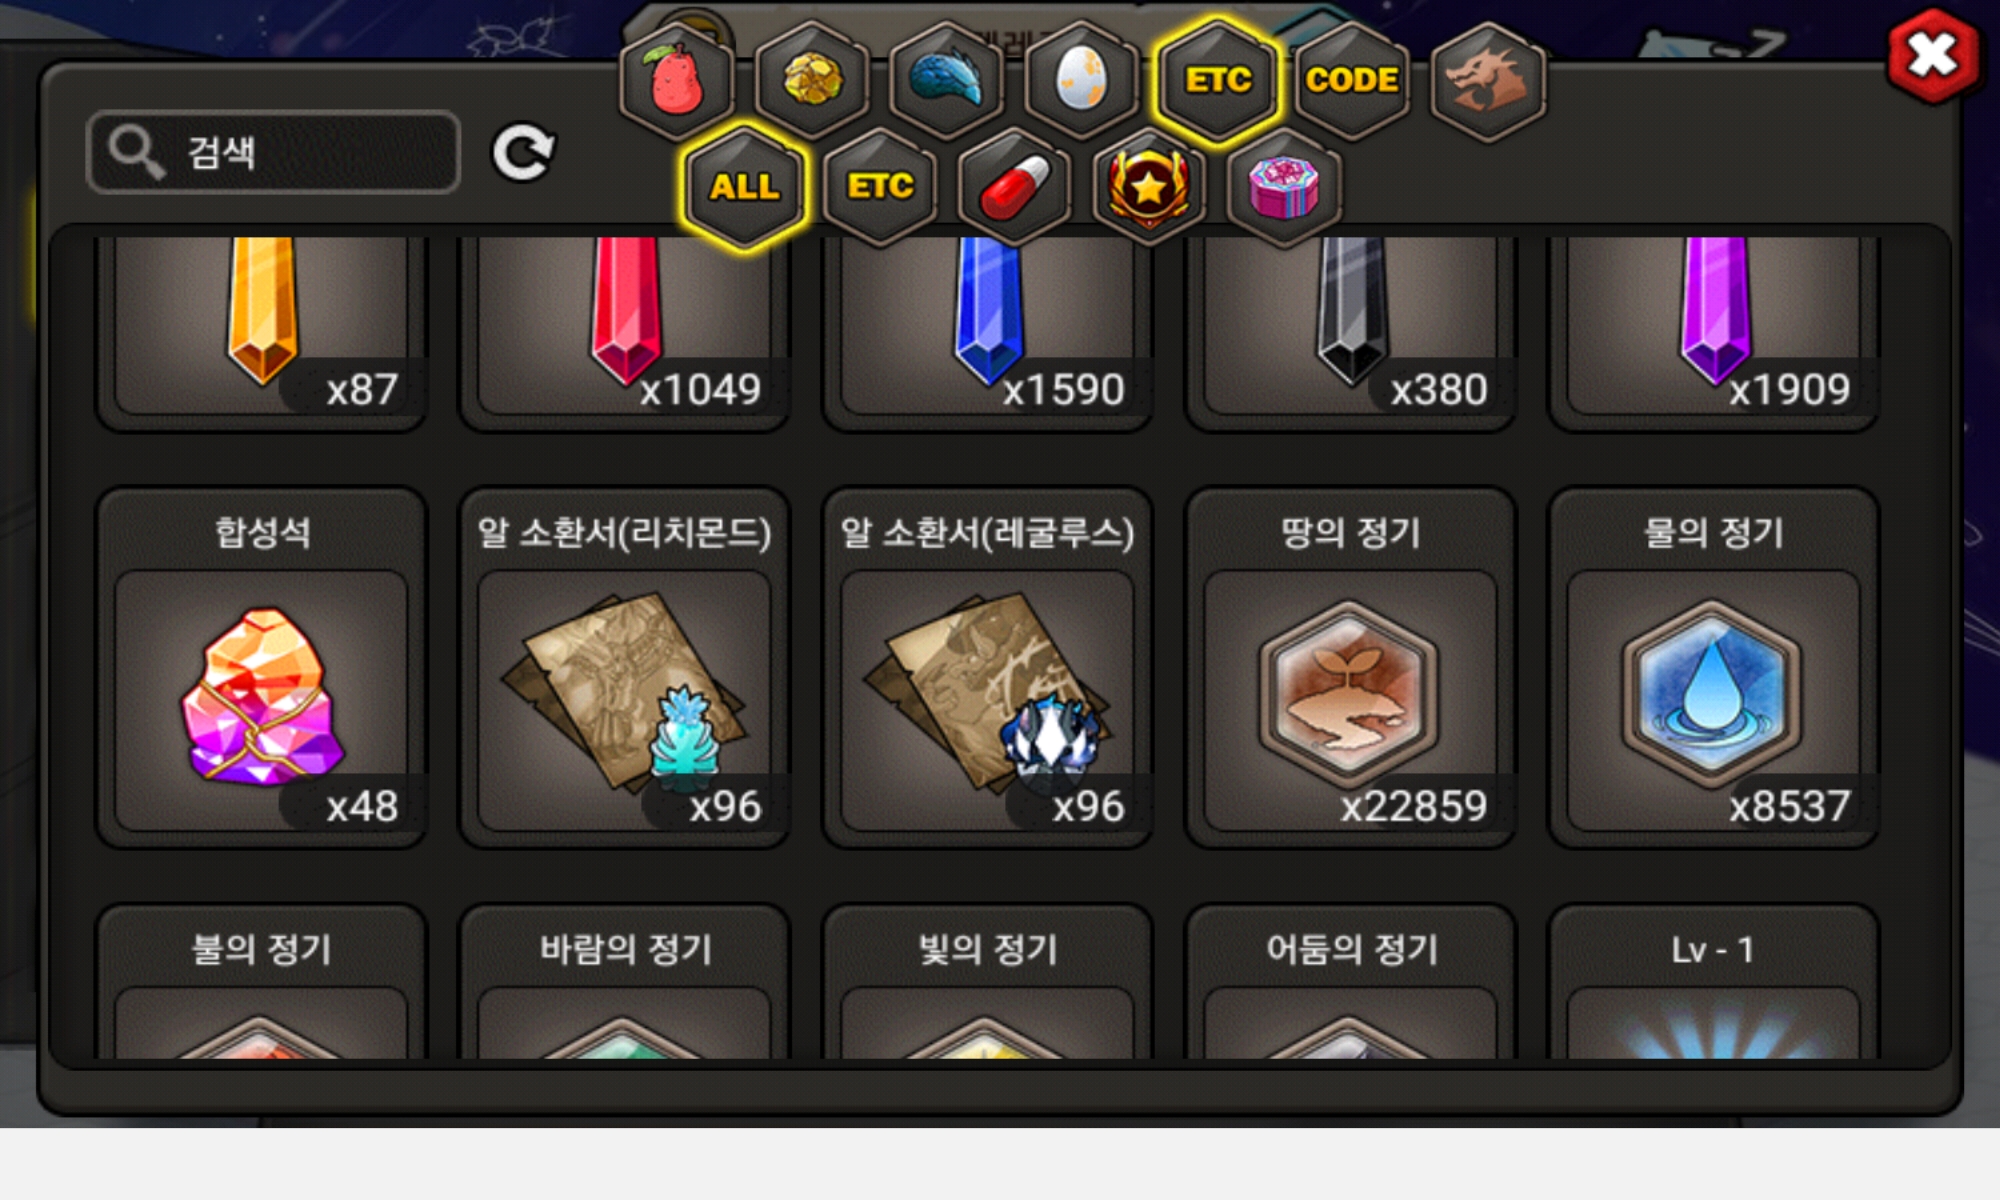Filter by pink gift box icon

click(1284, 187)
